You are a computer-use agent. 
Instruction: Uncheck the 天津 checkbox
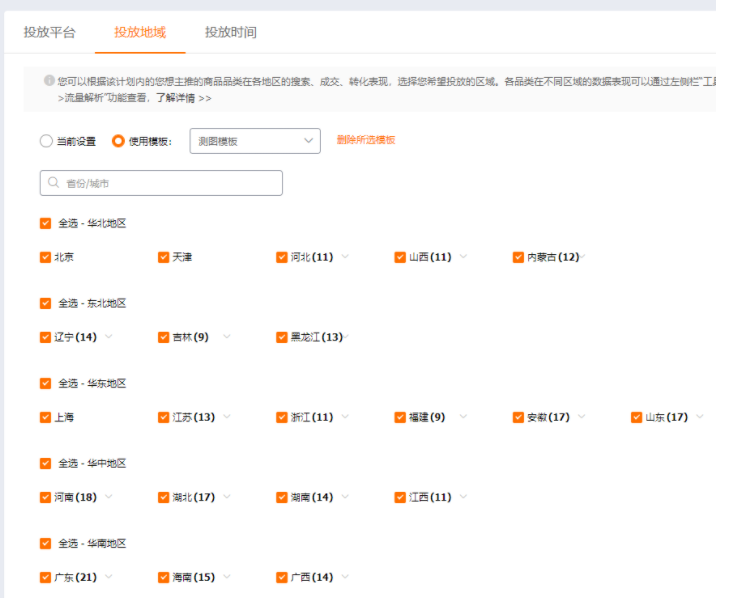click(x=164, y=257)
